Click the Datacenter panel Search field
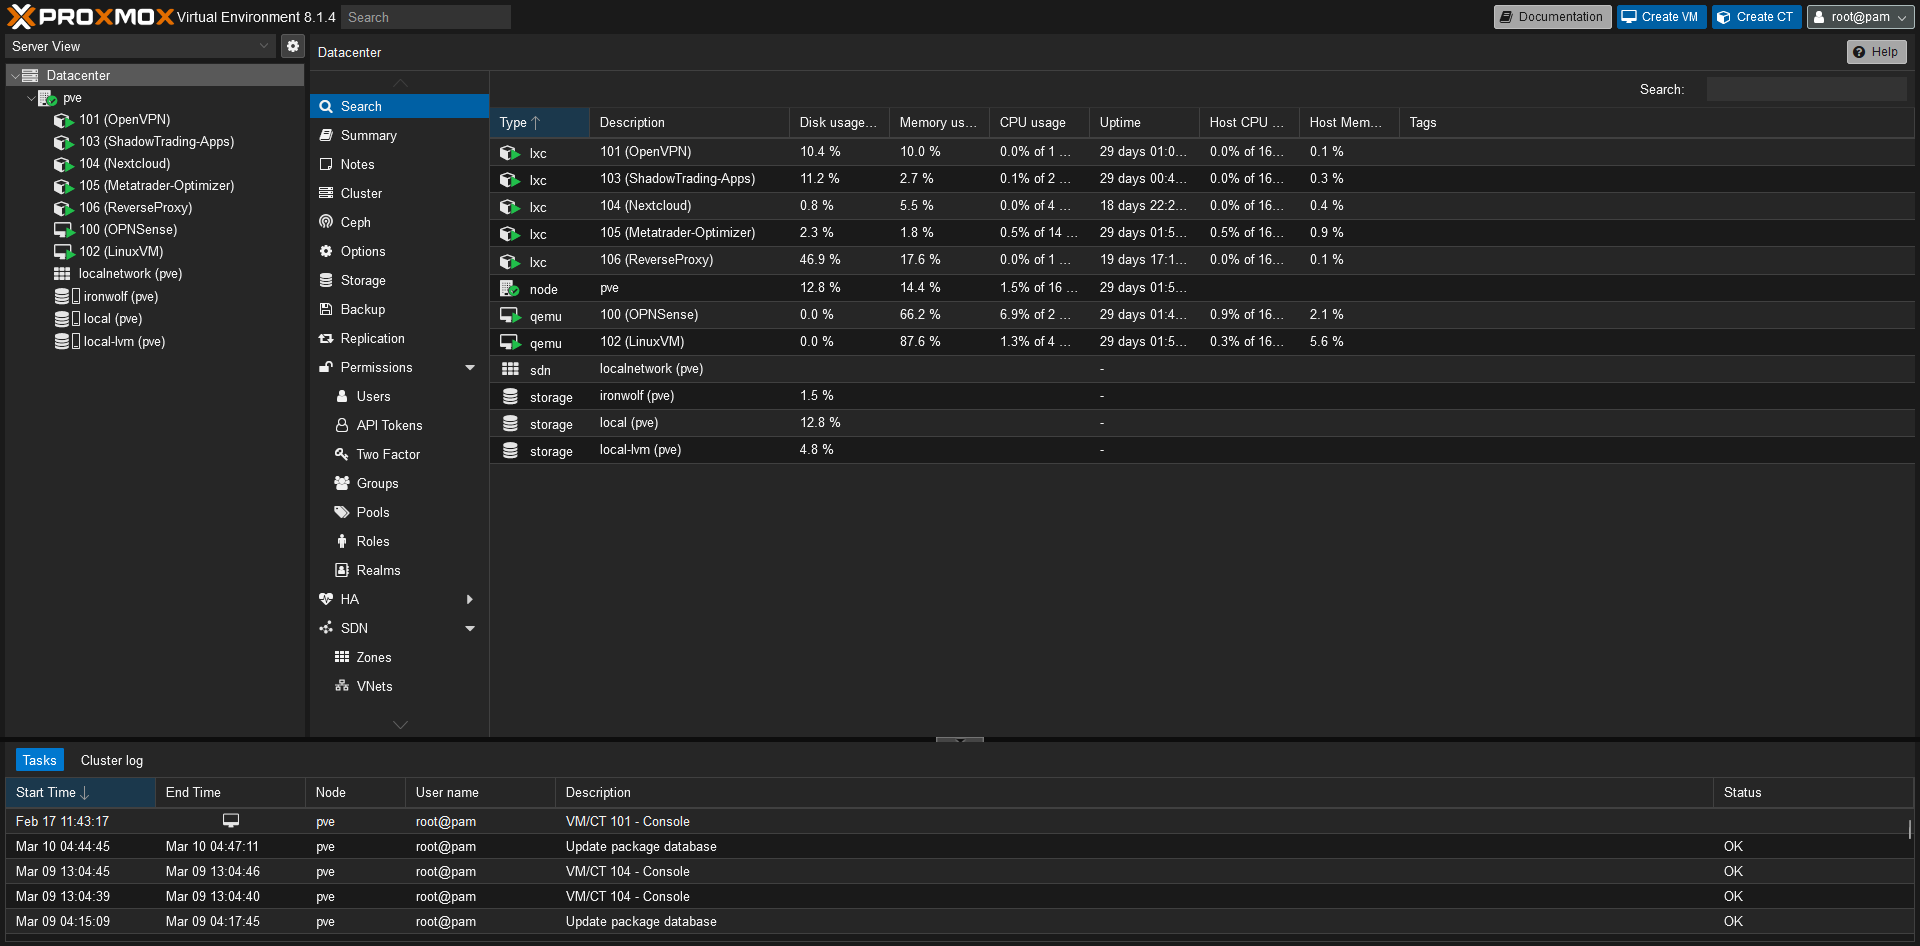The image size is (1920, 946). tap(1807, 89)
